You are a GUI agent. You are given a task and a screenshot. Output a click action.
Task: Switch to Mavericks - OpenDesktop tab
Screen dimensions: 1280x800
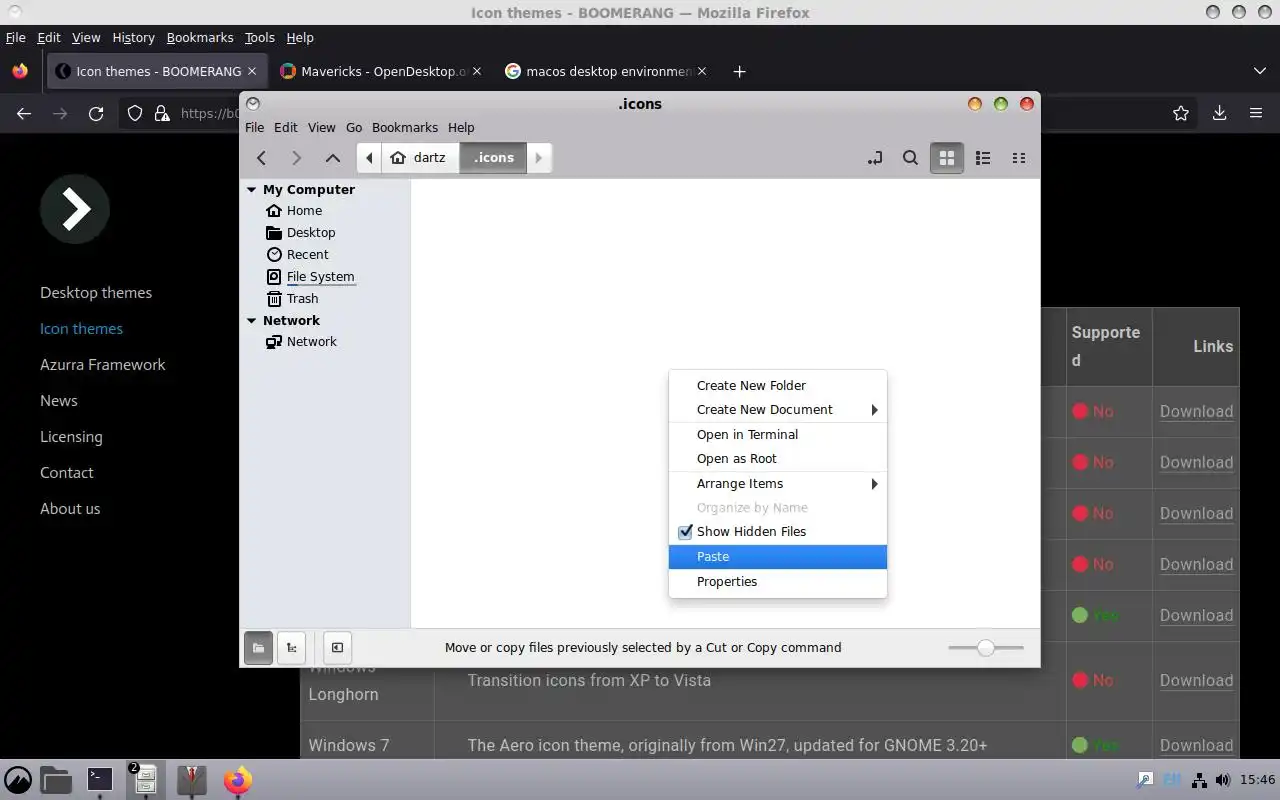[381, 71]
